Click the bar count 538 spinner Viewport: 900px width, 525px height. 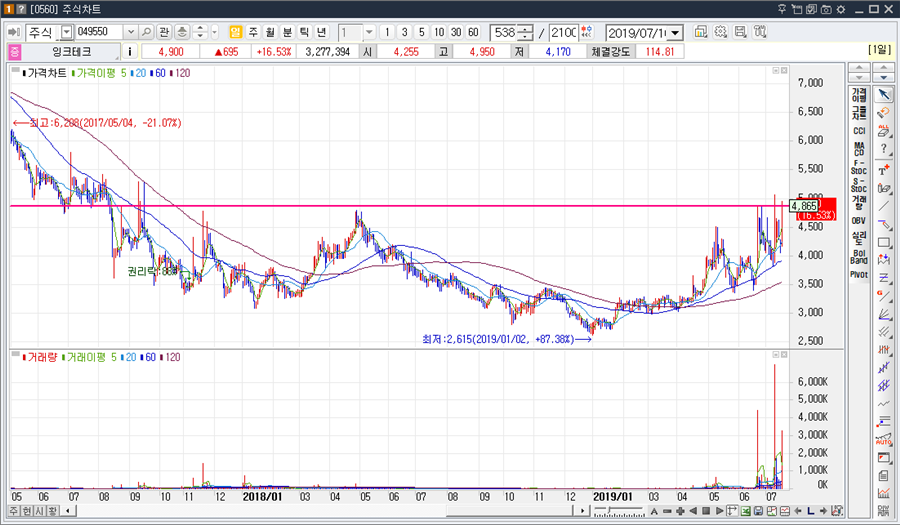[525, 33]
